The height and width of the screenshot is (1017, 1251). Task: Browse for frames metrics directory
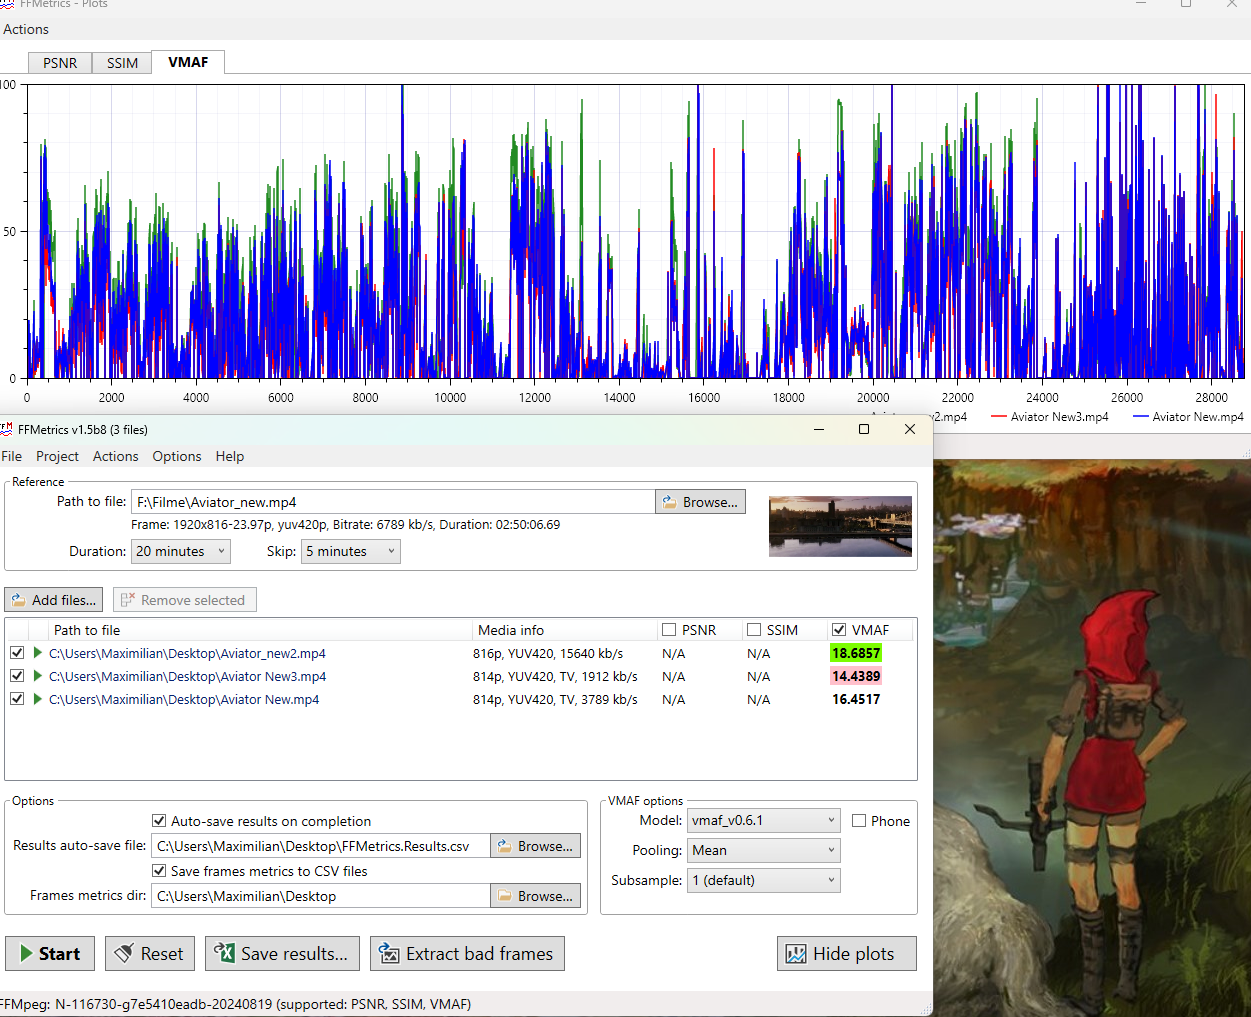coord(536,896)
